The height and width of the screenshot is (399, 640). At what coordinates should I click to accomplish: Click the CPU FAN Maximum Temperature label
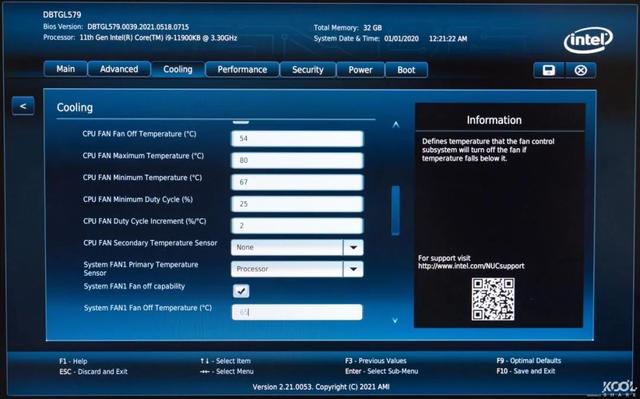[x=143, y=156]
